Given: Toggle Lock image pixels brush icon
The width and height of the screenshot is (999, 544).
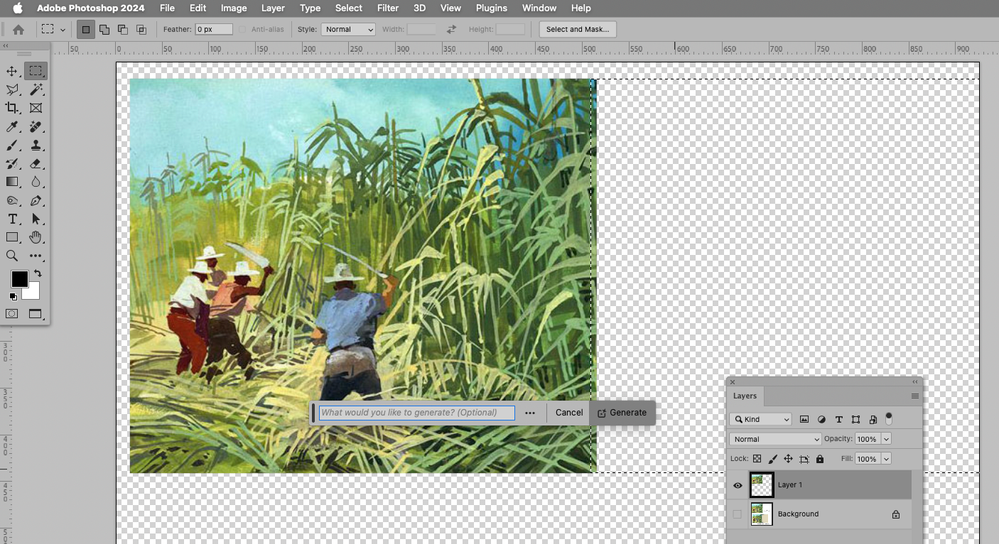Looking at the screenshot, I should pos(773,459).
